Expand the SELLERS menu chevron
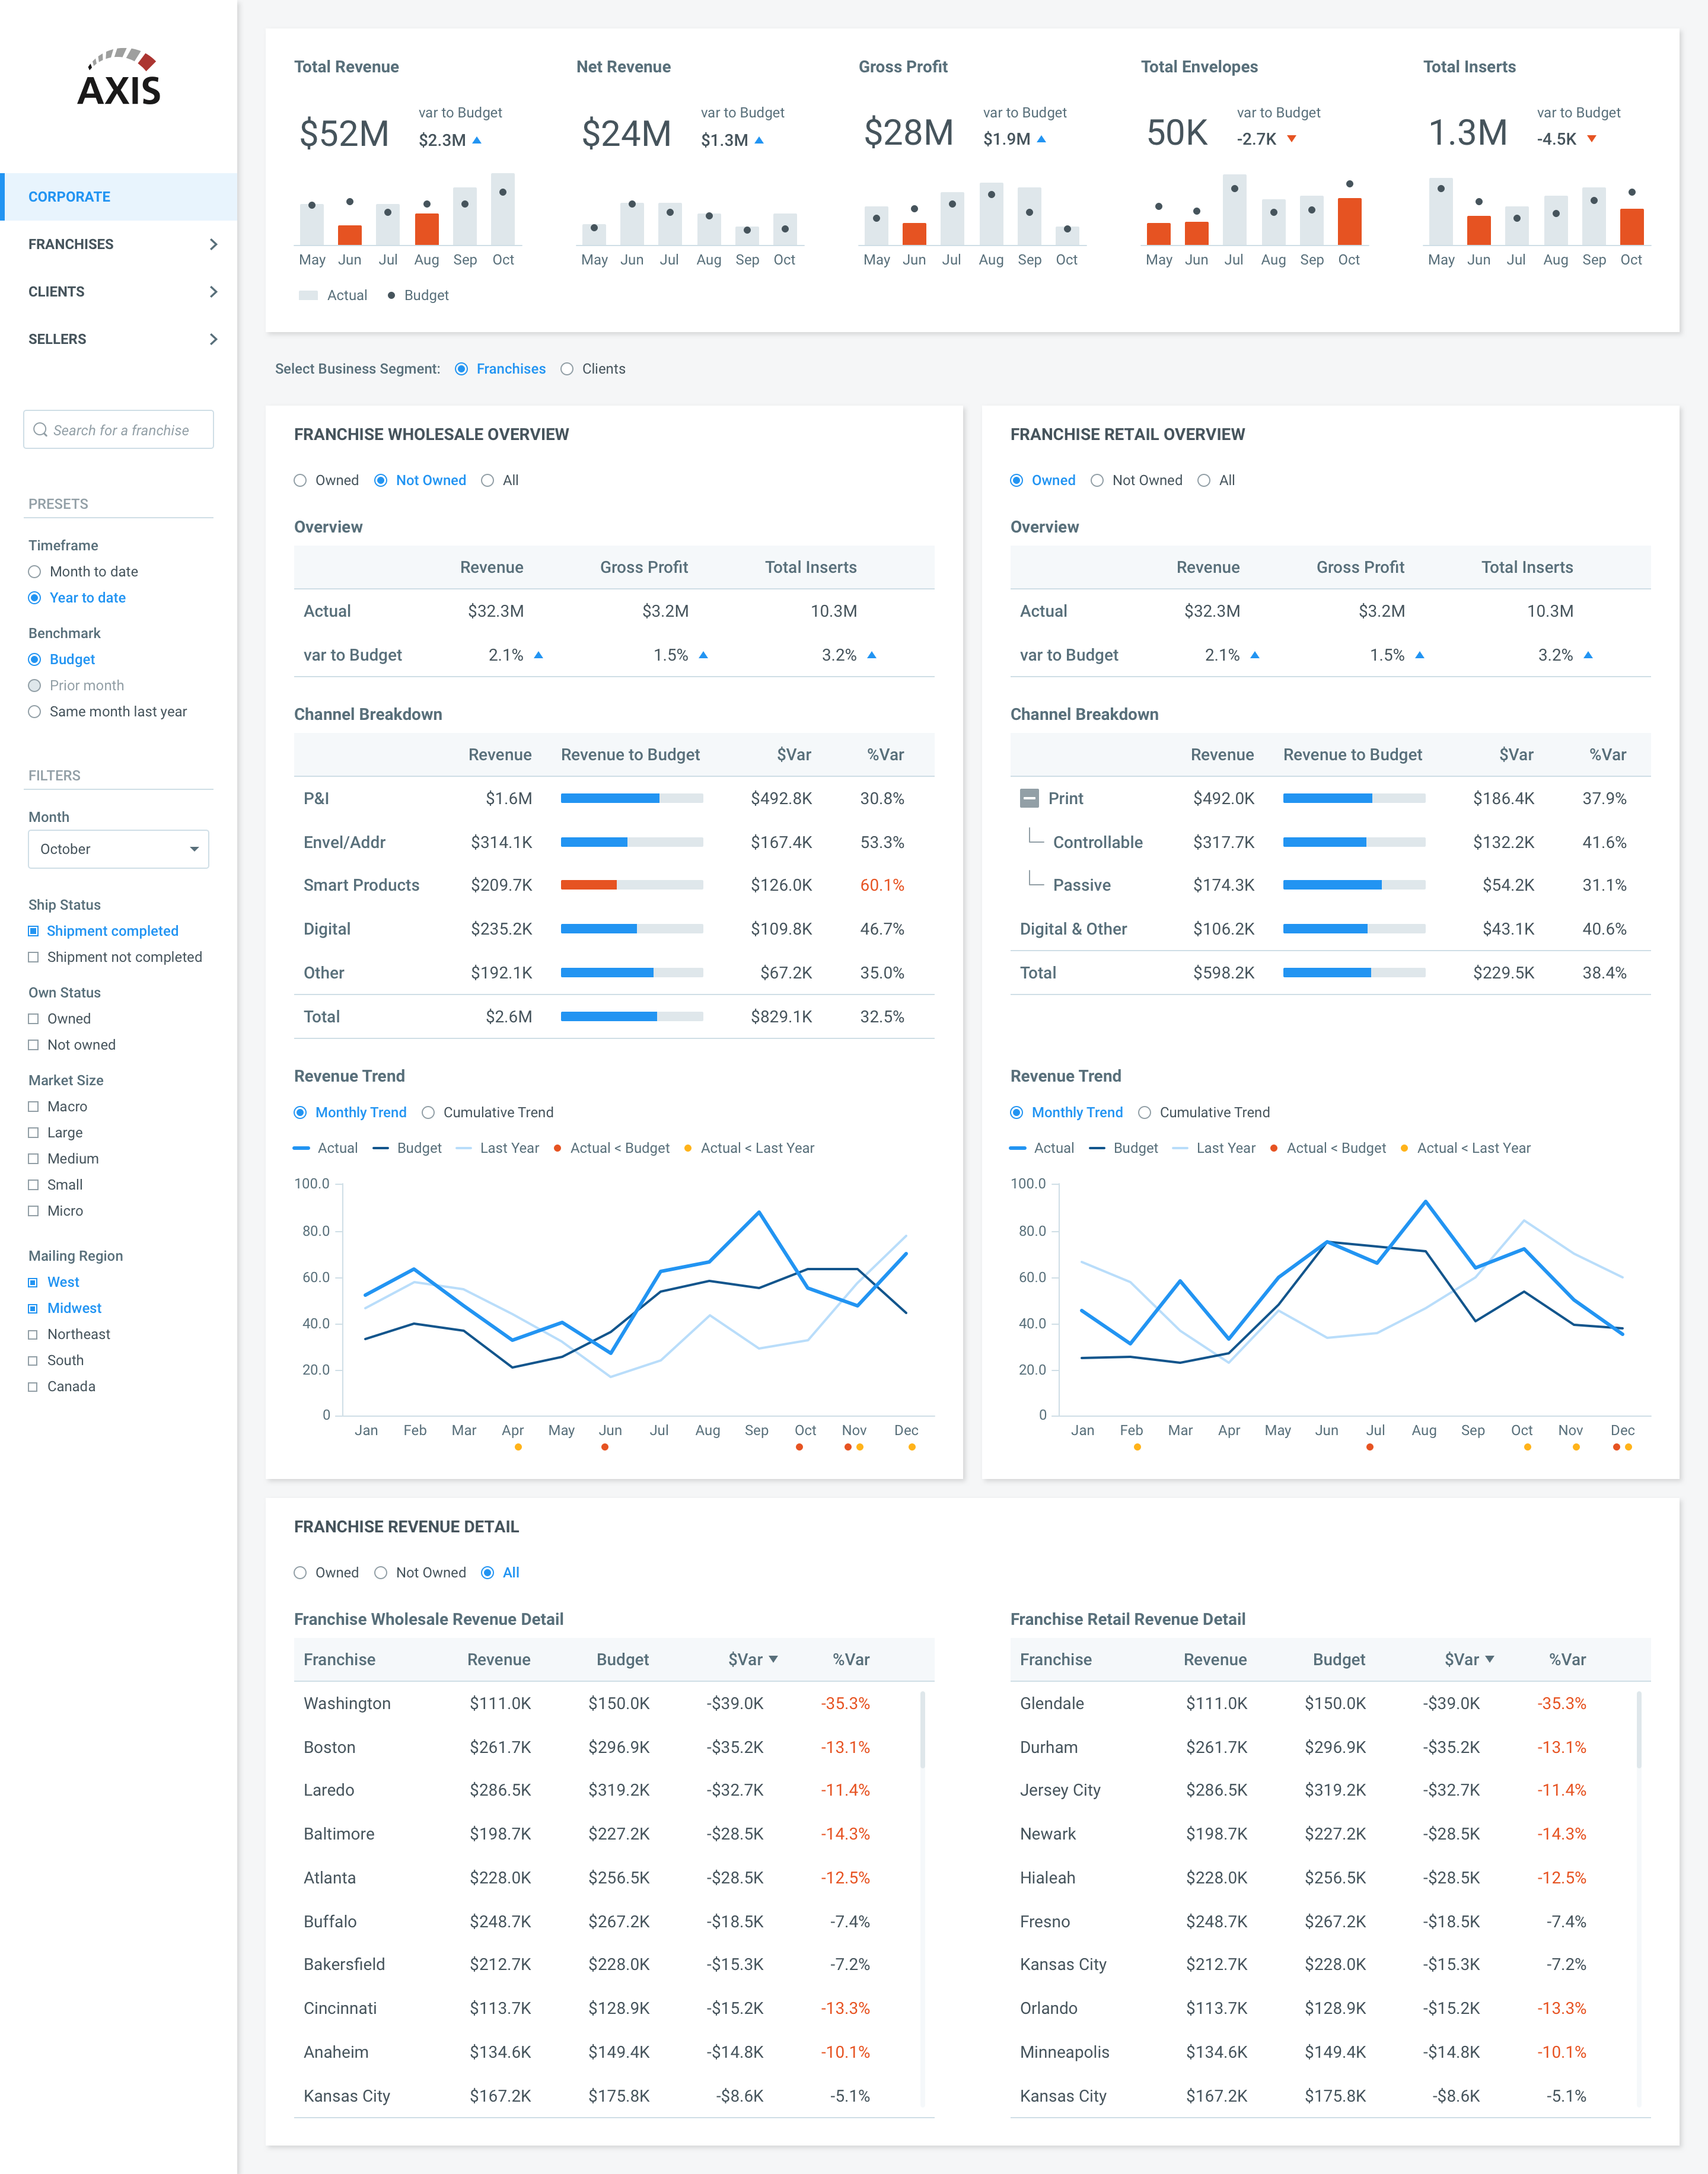This screenshot has width=1708, height=2174. pos(213,339)
